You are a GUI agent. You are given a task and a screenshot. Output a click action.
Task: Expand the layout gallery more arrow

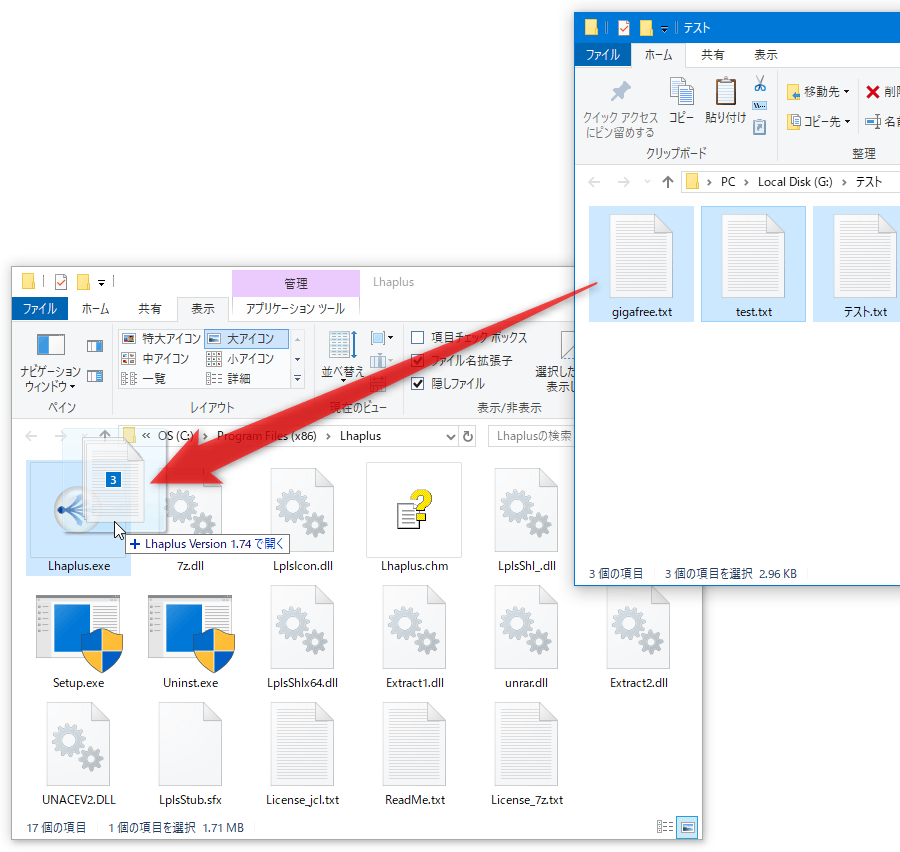(x=297, y=378)
